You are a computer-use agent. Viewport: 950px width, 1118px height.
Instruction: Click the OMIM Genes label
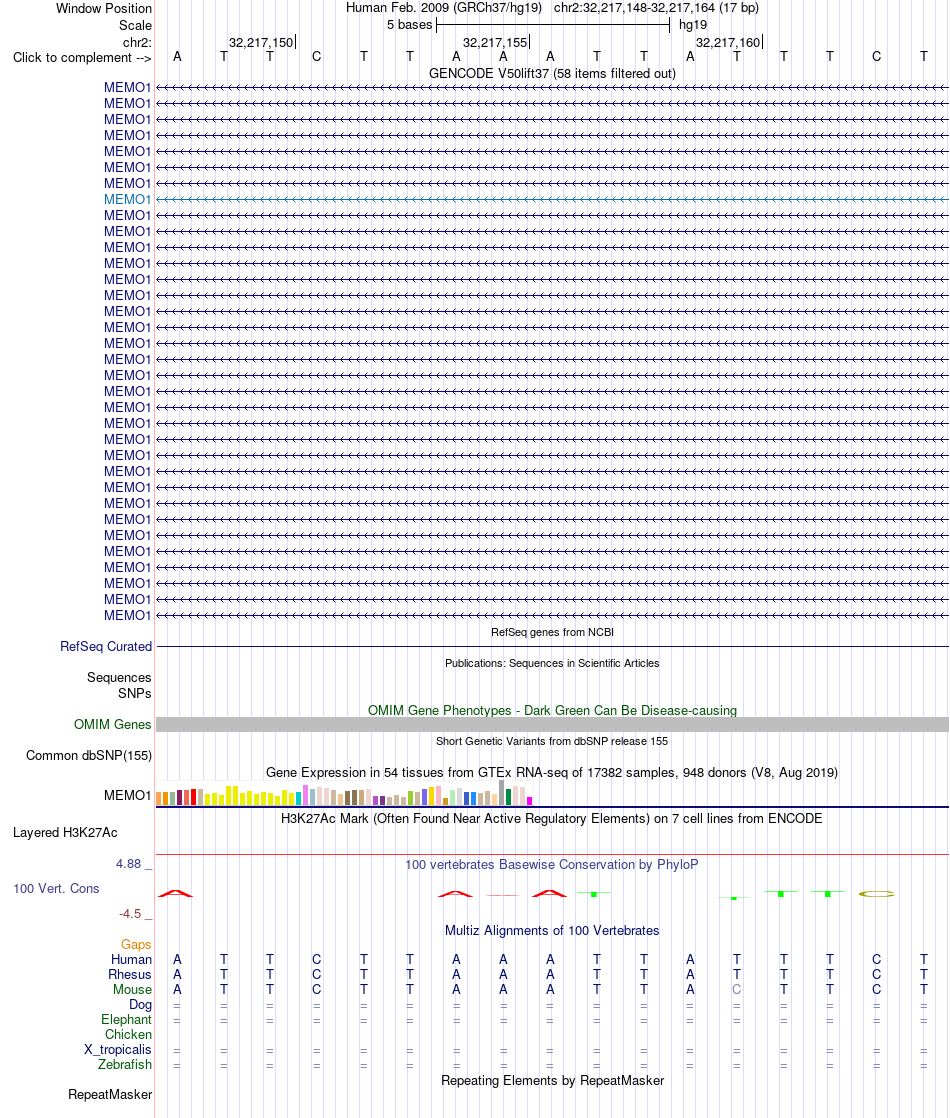point(113,724)
